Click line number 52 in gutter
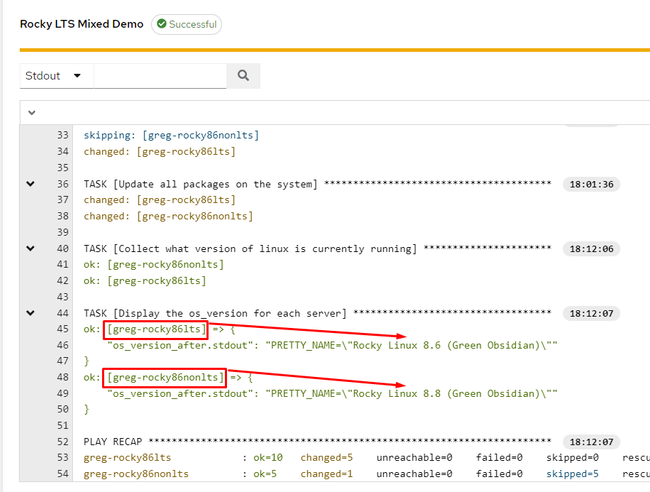 click(x=63, y=442)
